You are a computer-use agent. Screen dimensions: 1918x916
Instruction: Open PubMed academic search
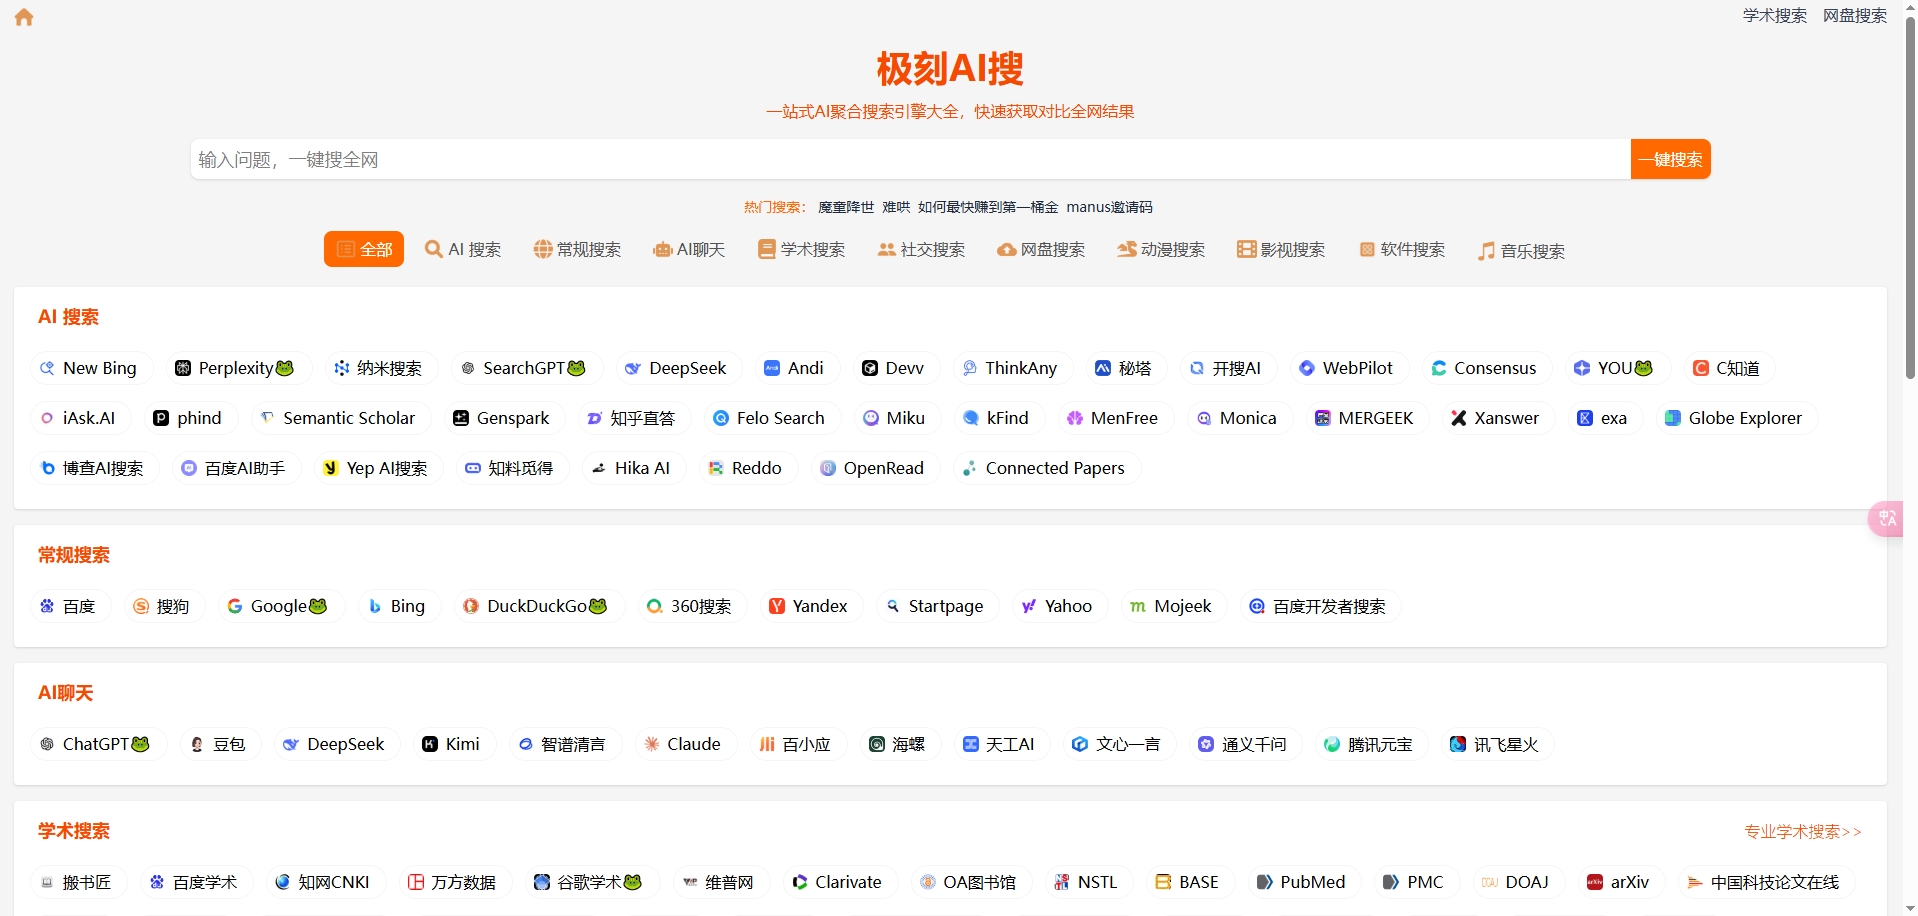tap(1302, 882)
